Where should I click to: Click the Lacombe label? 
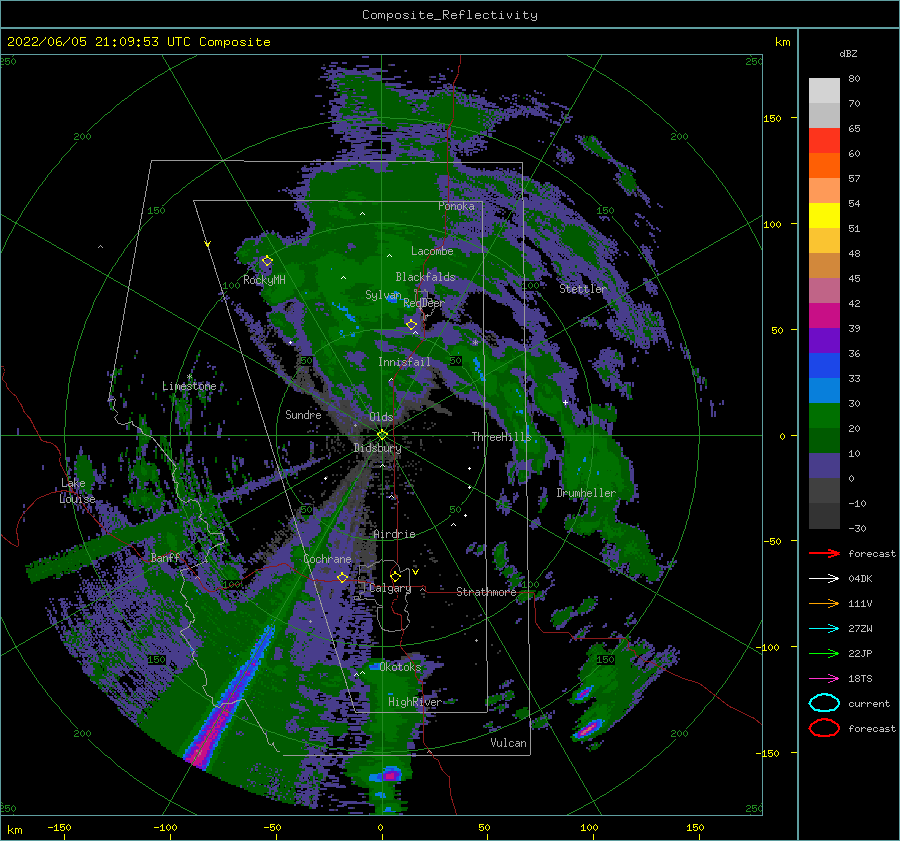pos(432,251)
